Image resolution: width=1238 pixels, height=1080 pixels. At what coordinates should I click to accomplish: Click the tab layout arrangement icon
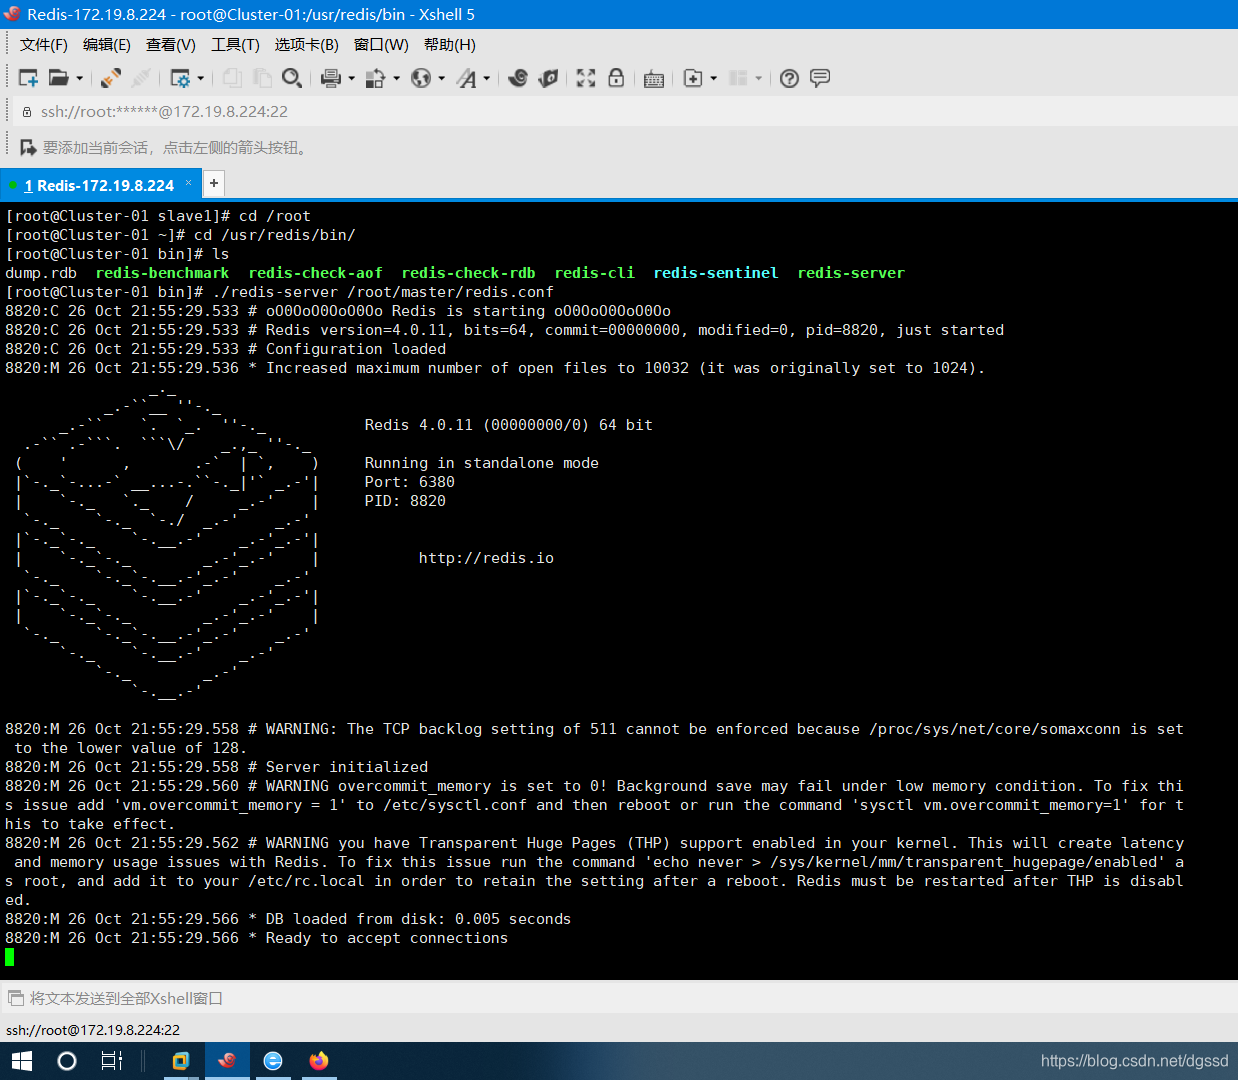738,78
